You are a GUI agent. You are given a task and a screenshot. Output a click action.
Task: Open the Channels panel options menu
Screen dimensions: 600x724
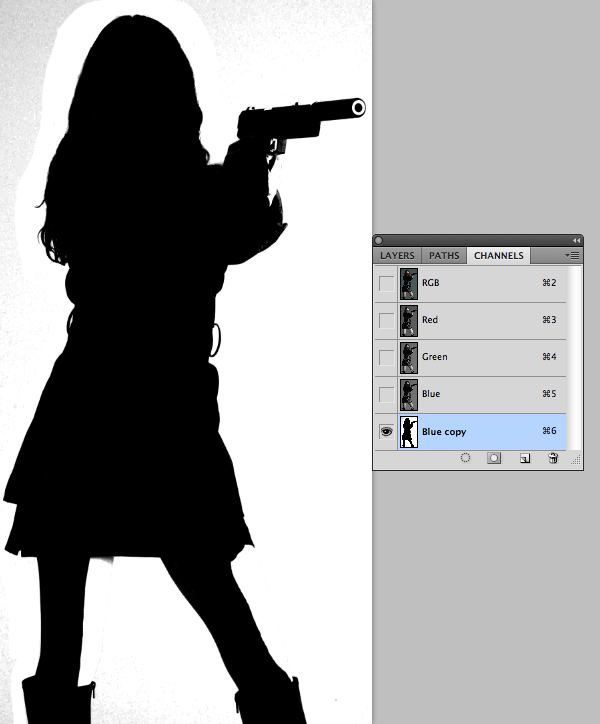pyautogui.click(x=572, y=255)
